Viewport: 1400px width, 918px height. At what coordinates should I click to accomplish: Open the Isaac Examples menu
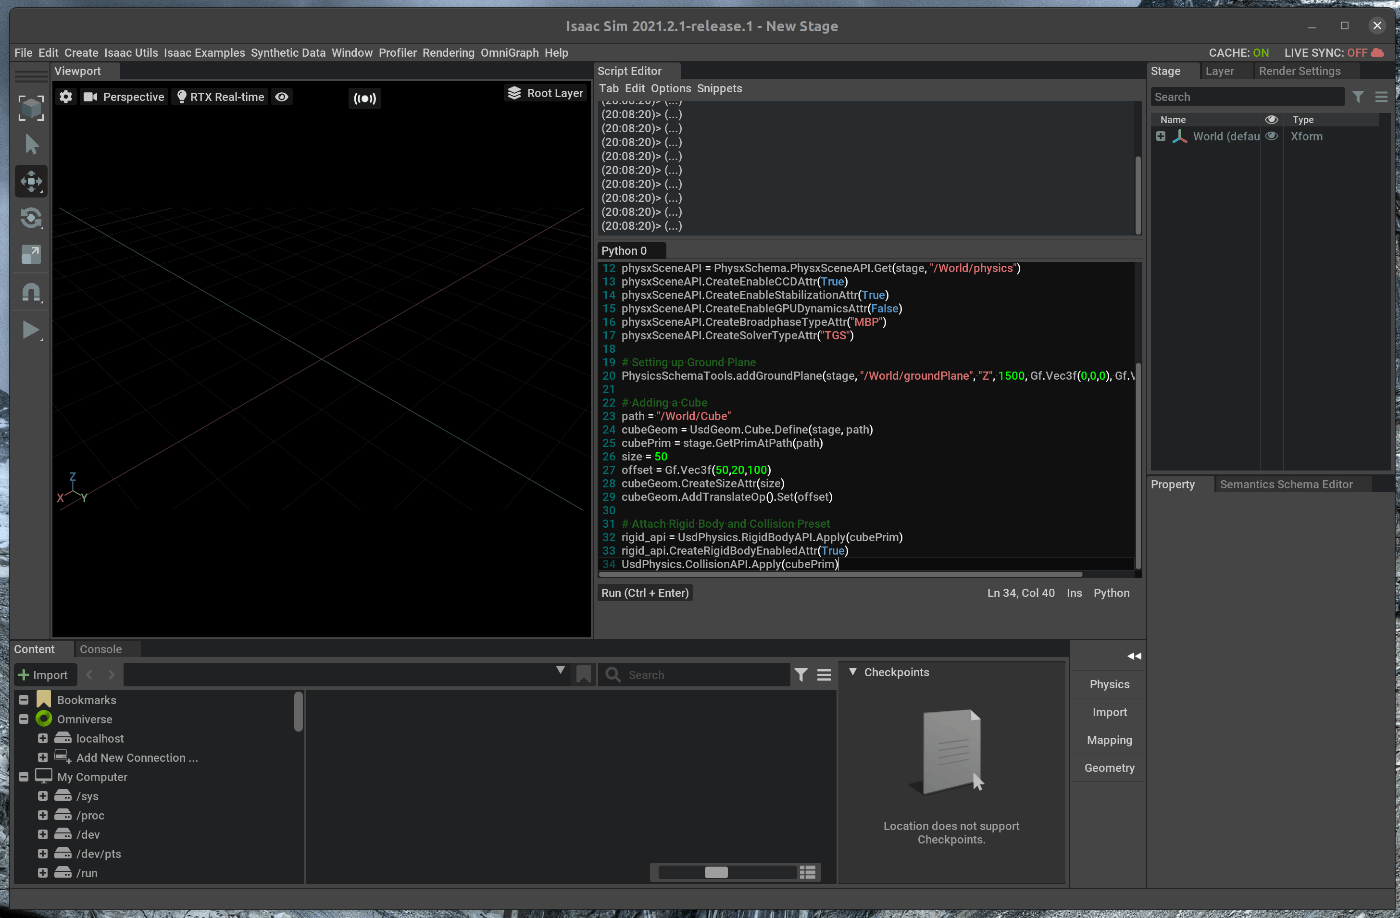coord(205,53)
